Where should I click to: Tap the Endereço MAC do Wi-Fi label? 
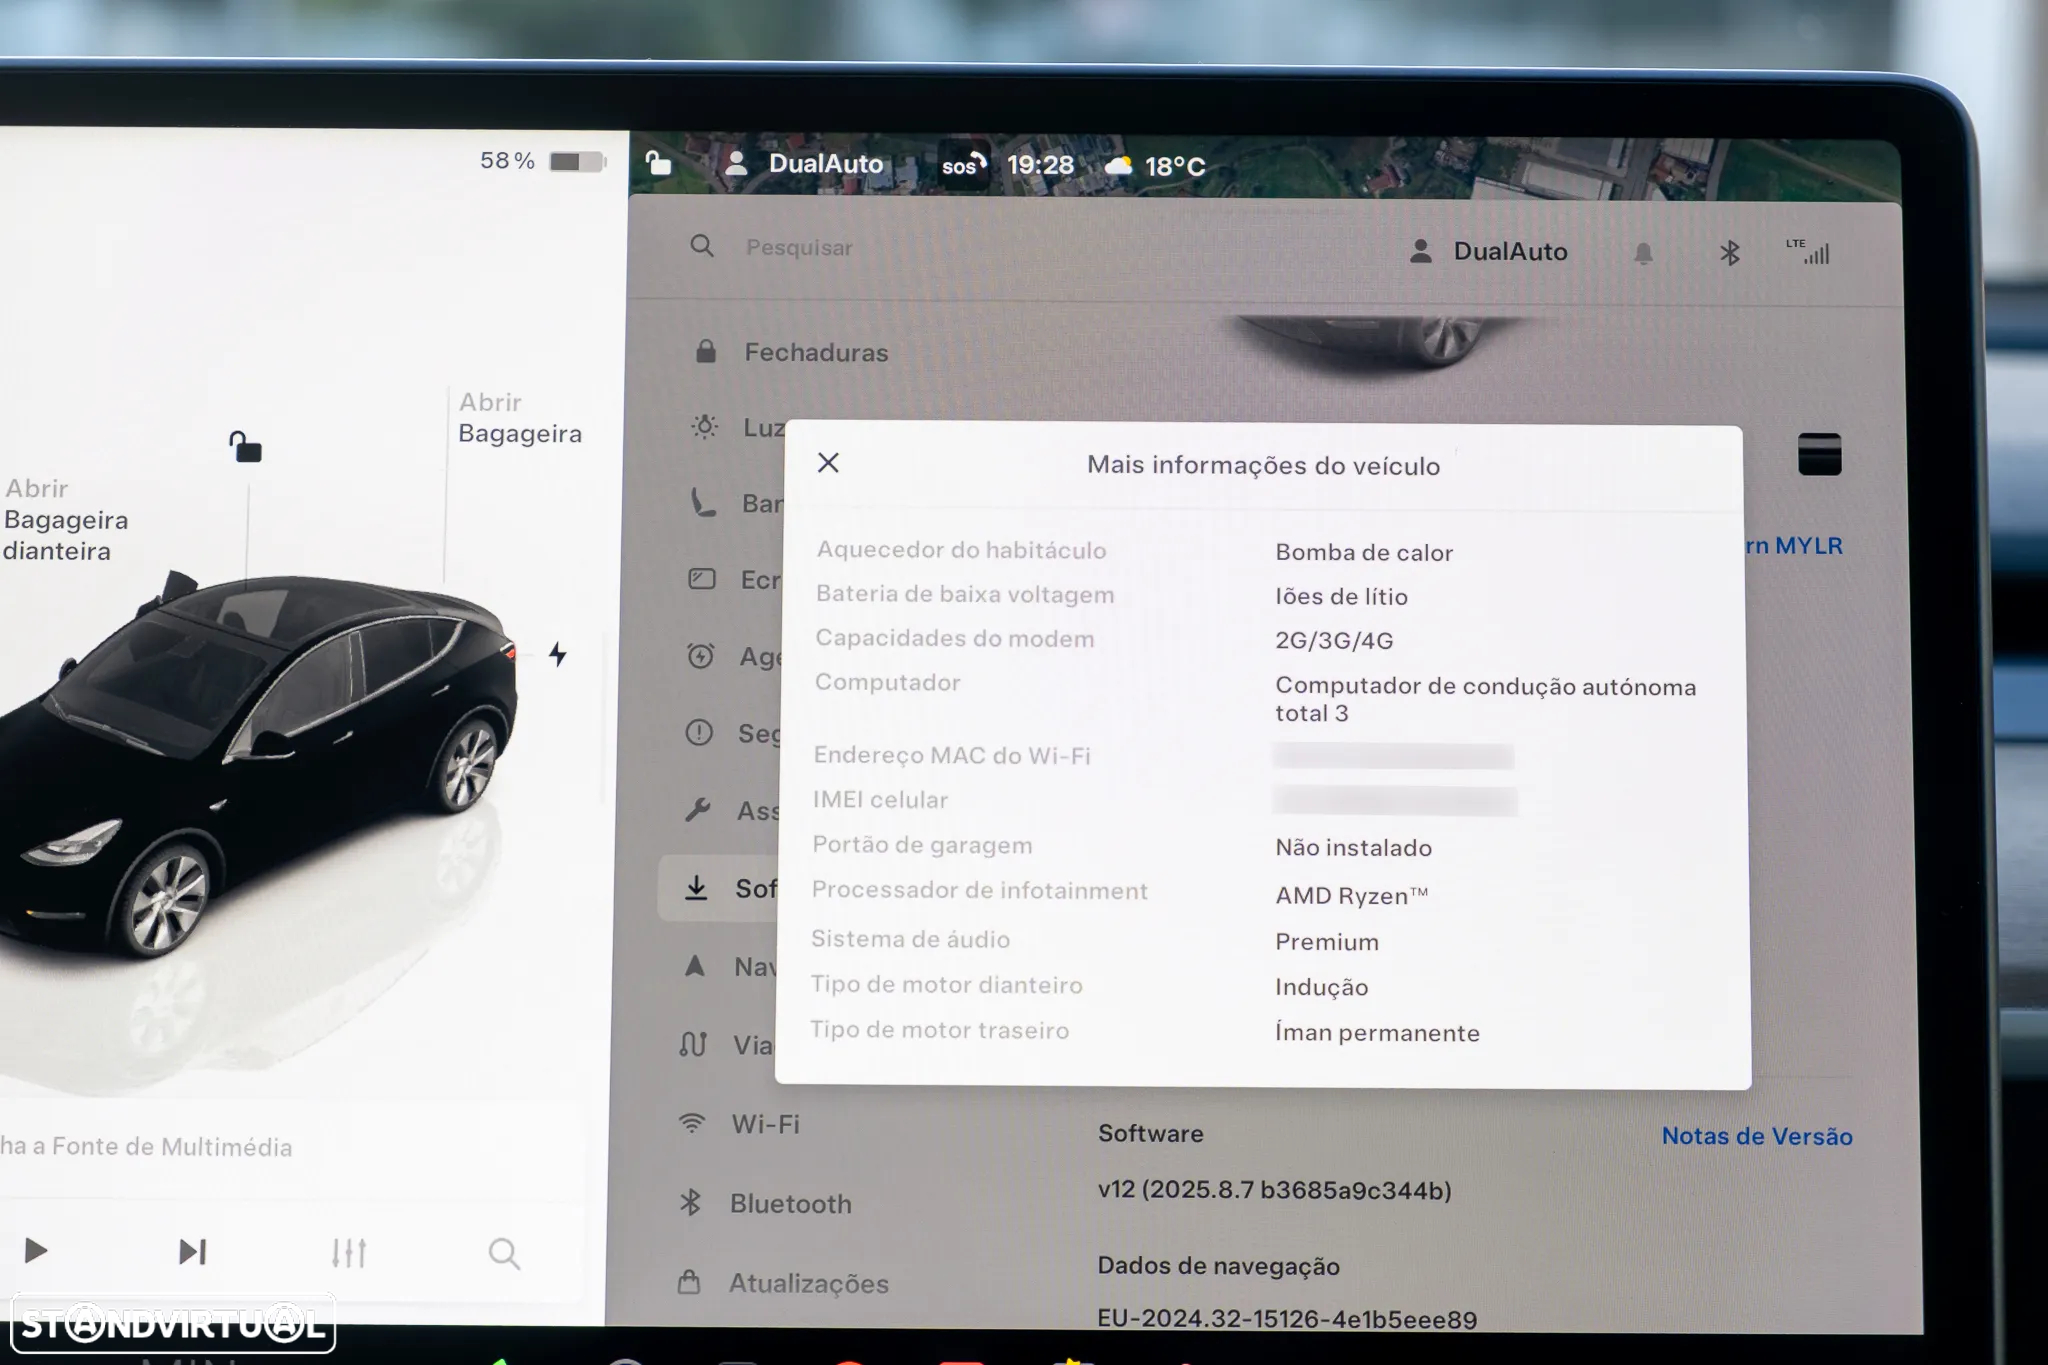pos(952,756)
